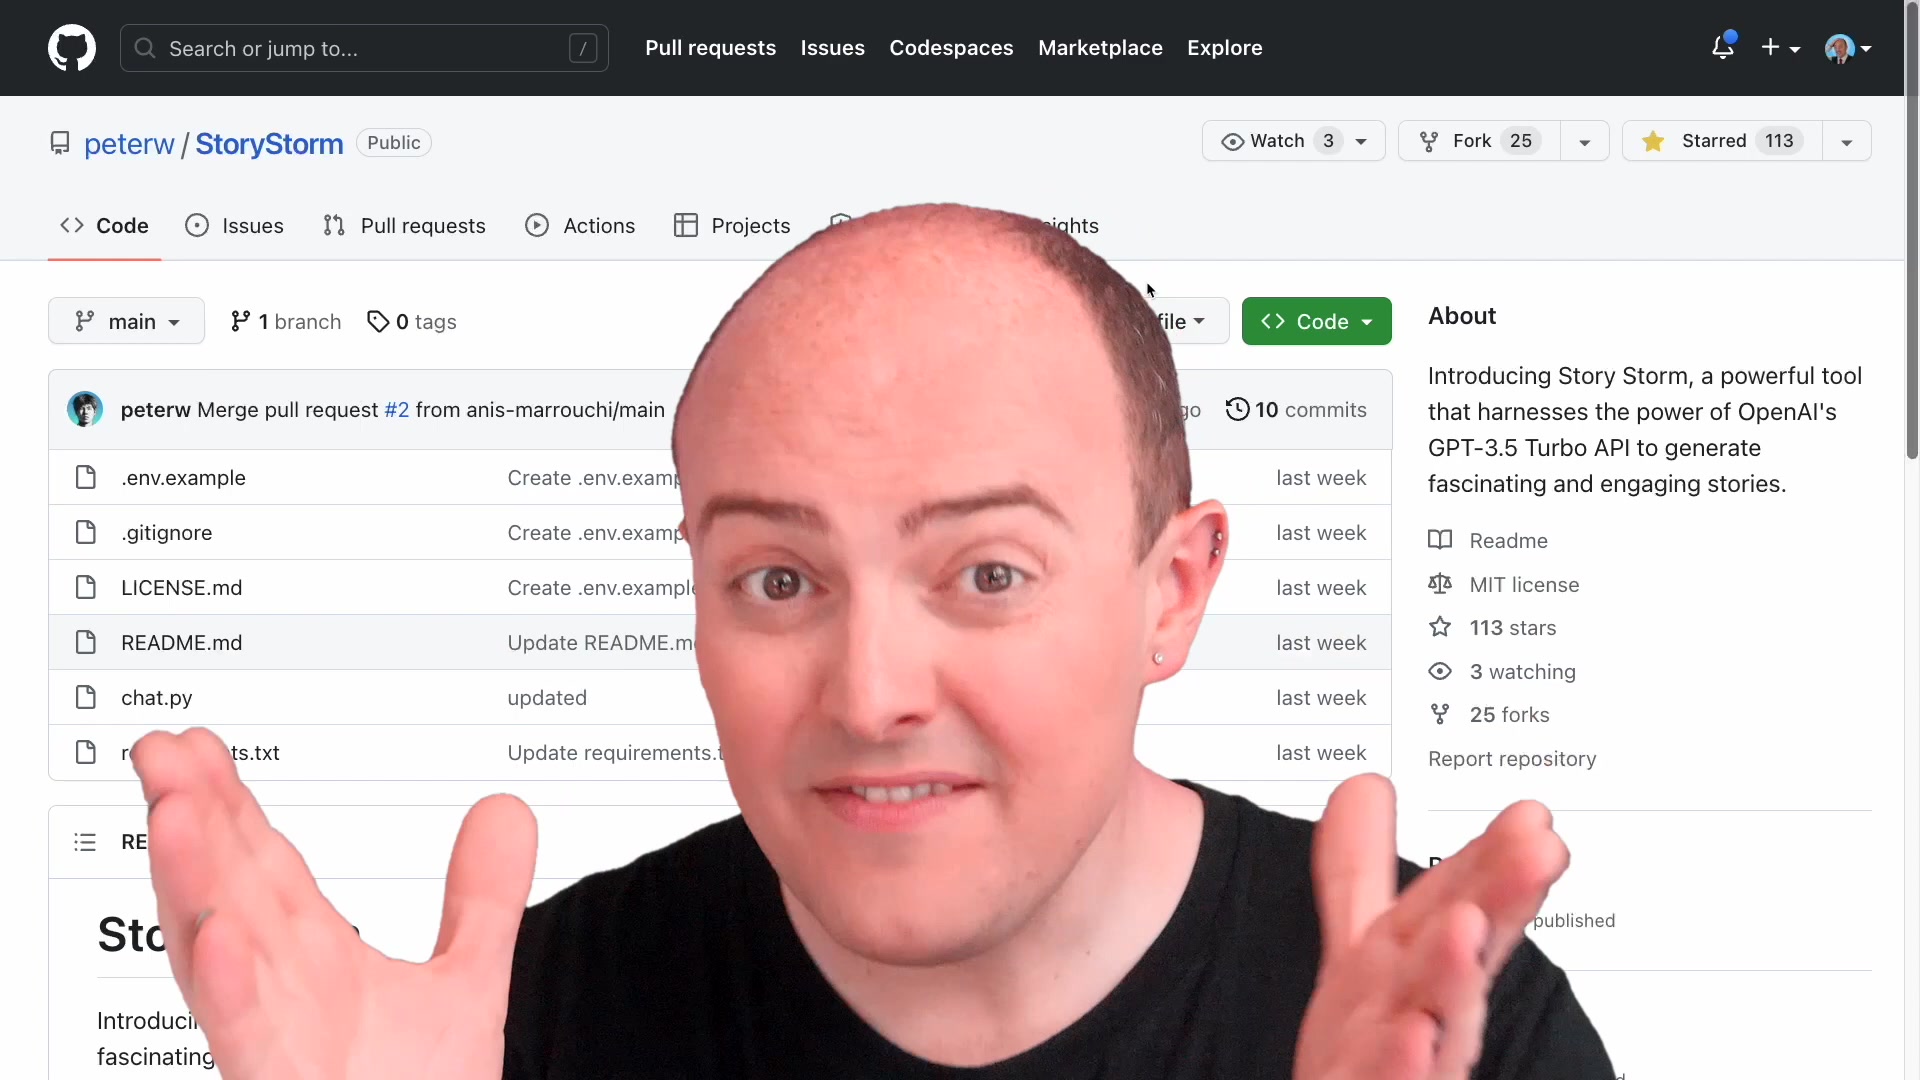Click the scales icon beside MIT license

coord(1440,584)
